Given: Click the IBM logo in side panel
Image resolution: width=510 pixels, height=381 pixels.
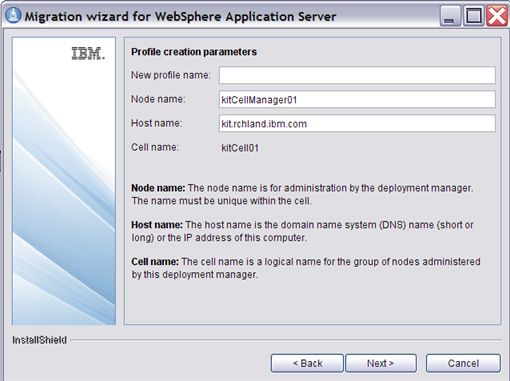Looking at the screenshot, I should point(88,53).
